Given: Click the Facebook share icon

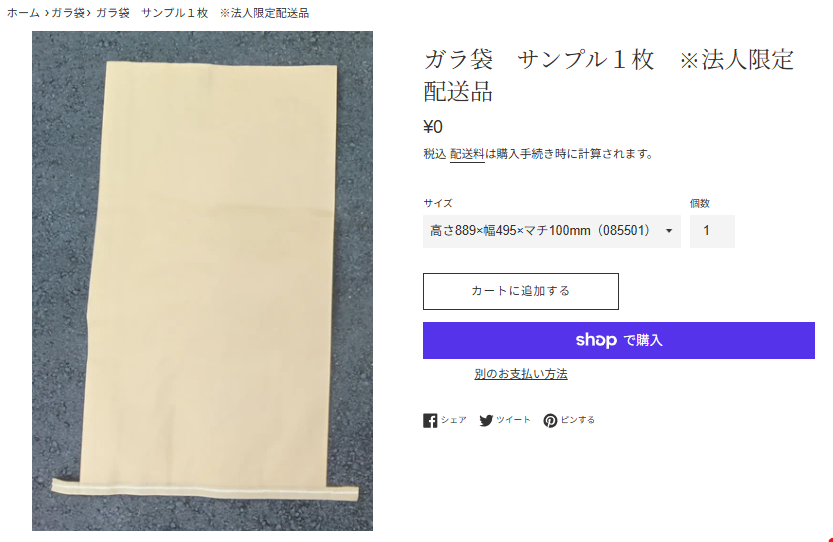Looking at the screenshot, I should (x=430, y=420).
